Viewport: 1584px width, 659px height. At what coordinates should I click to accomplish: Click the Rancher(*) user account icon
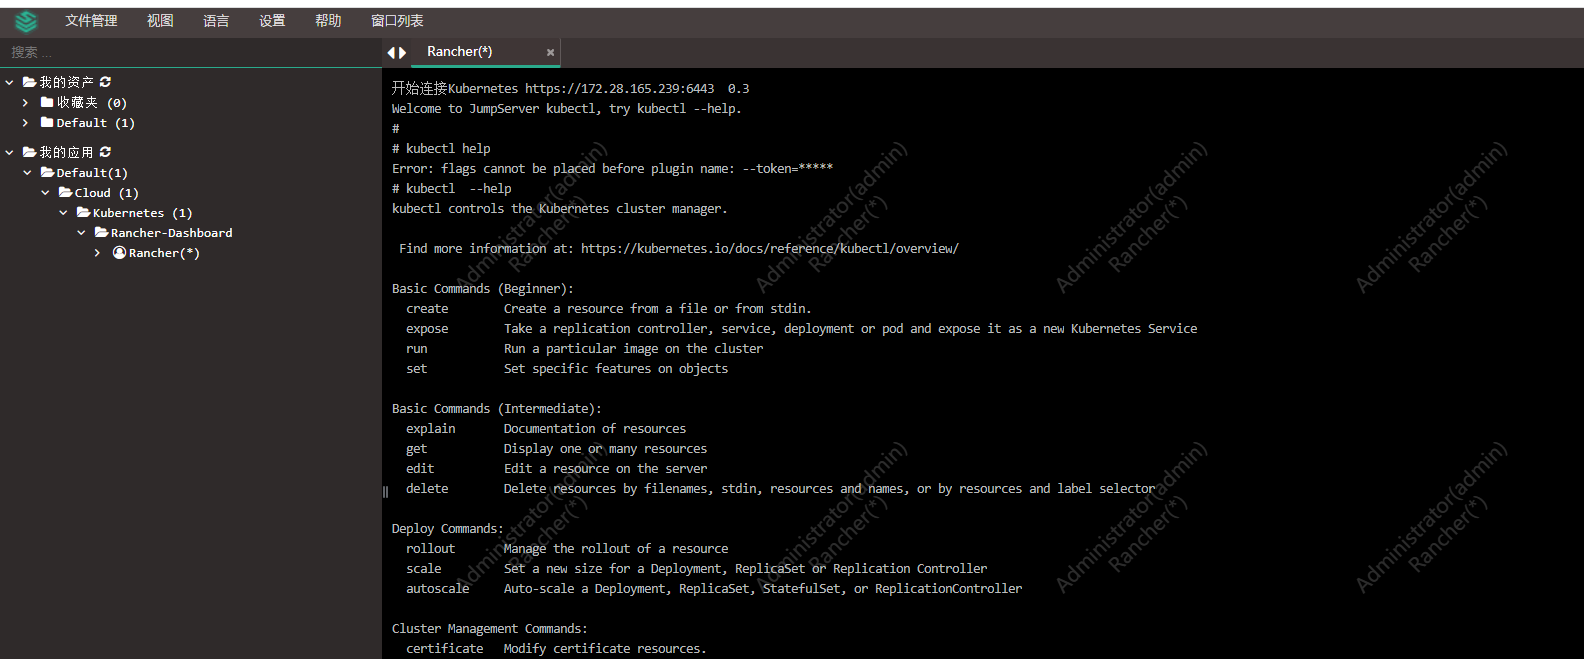(119, 253)
